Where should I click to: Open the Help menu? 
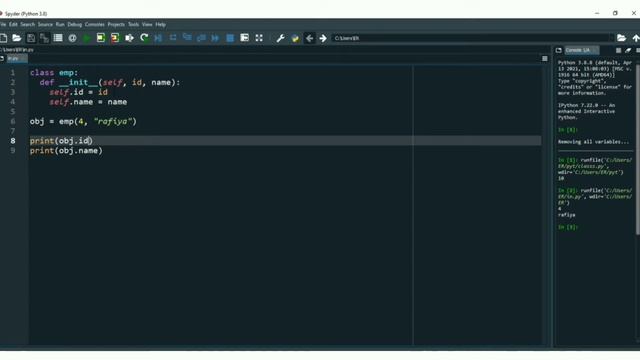tap(160, 24)
